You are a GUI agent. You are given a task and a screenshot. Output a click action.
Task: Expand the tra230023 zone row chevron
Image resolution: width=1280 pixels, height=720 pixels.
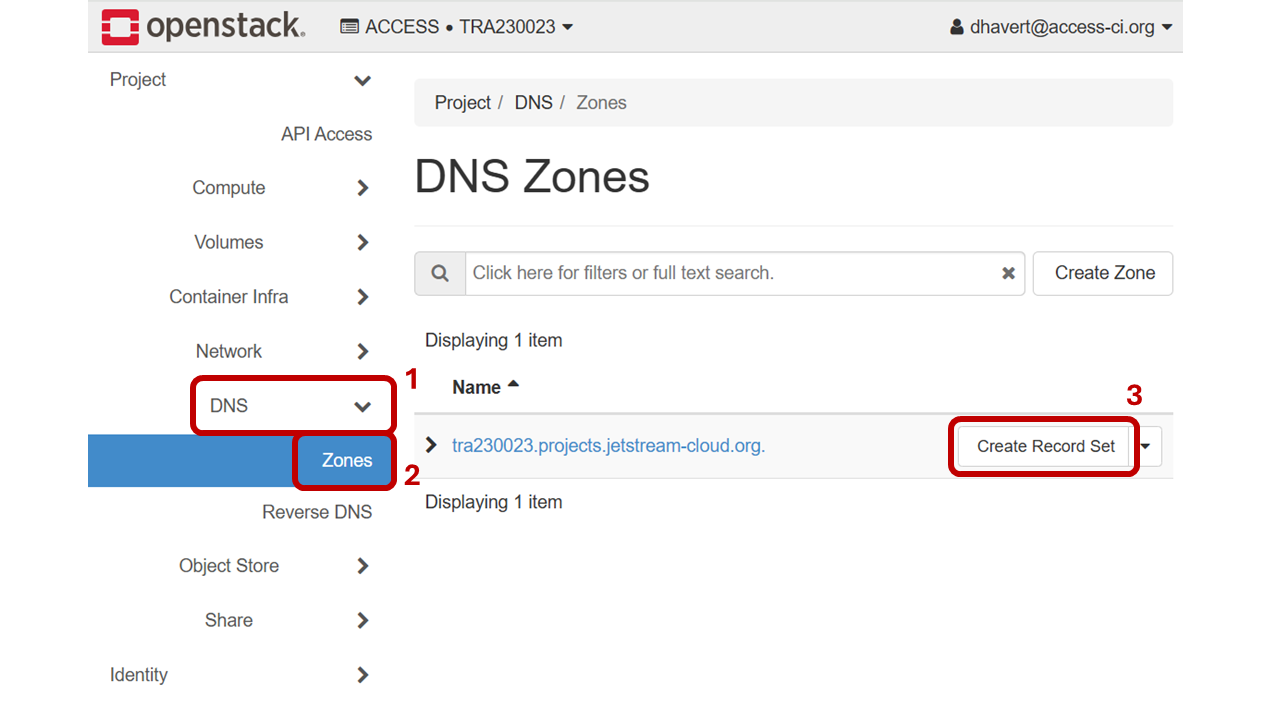point(431,445)
